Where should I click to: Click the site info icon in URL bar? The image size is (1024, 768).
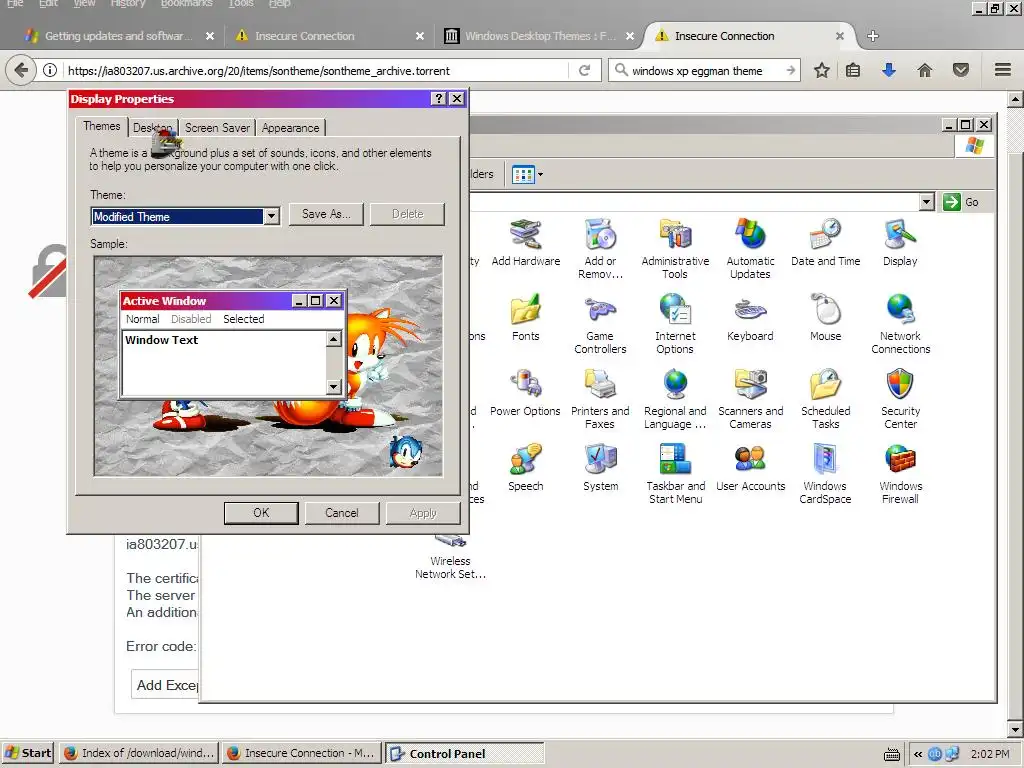pos(50,71)
